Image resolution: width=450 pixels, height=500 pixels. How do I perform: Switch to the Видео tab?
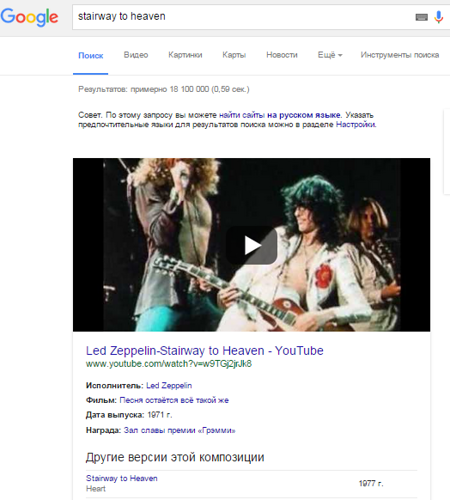(136, 55)
